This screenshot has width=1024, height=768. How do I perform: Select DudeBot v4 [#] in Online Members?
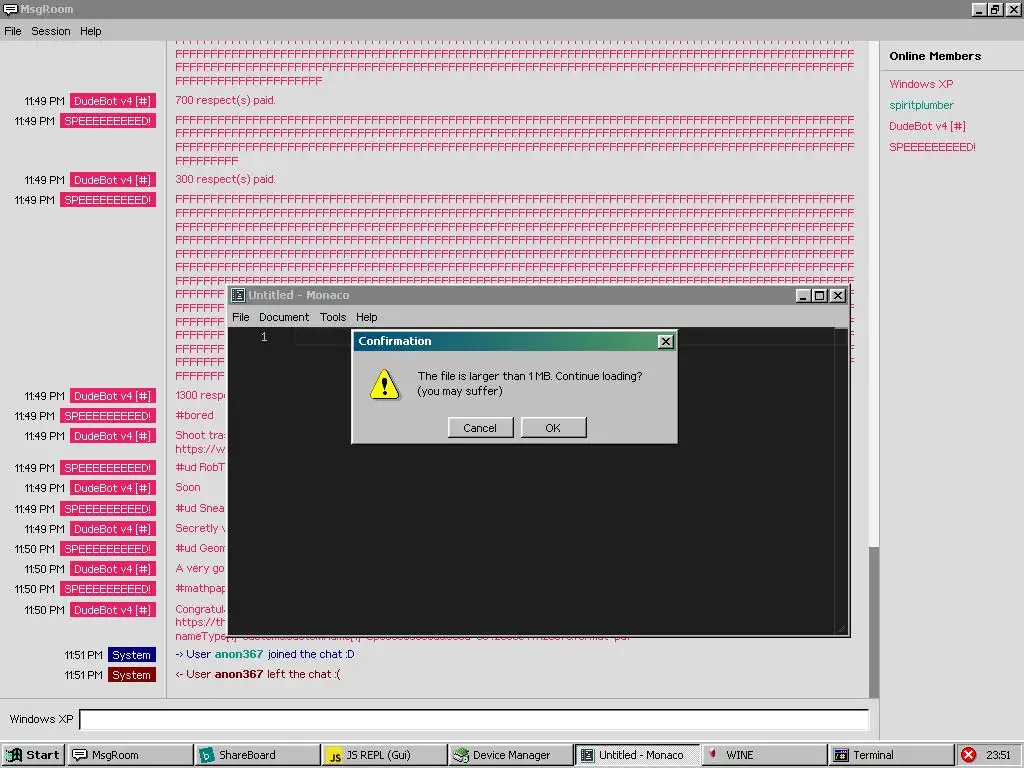pos(927,126)
